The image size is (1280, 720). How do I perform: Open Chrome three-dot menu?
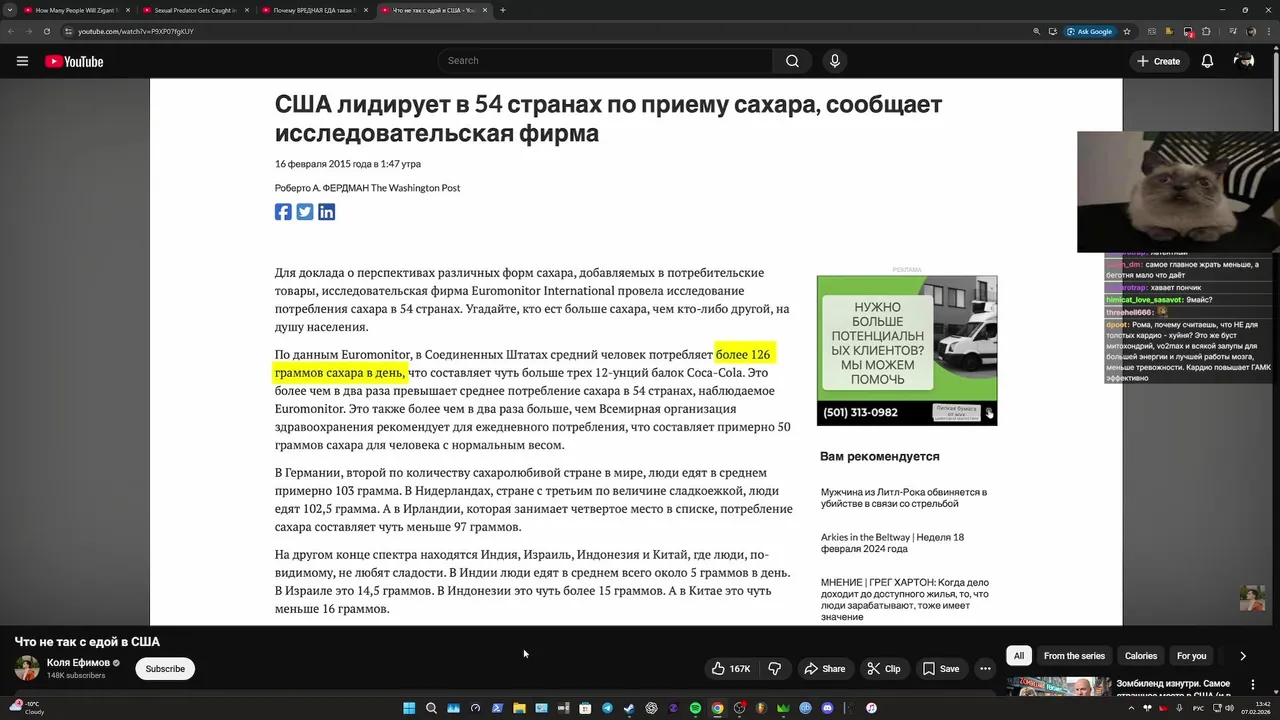tap(1269, 31)
